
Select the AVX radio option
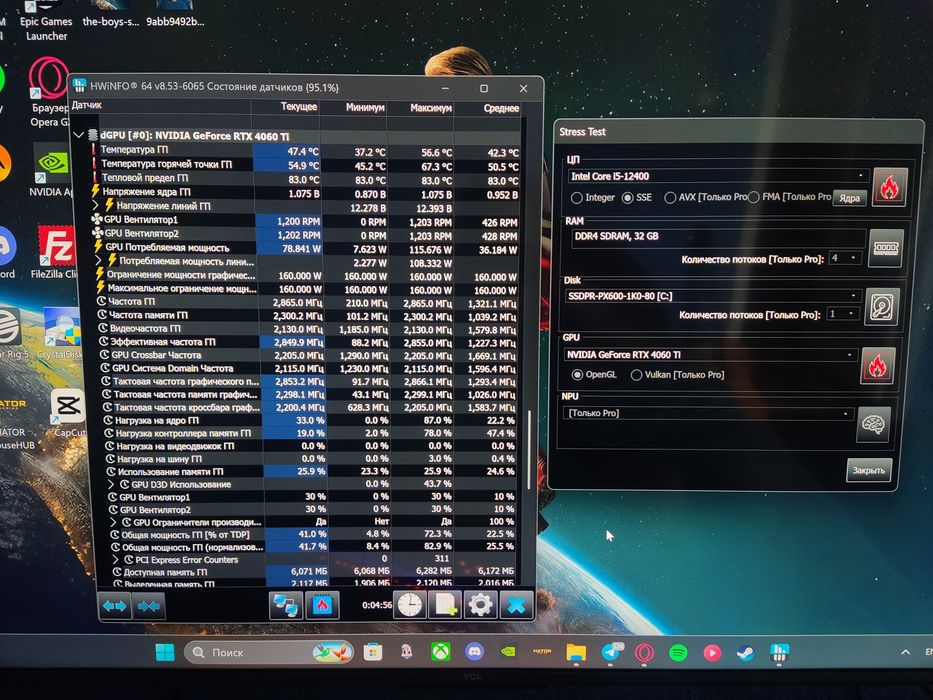[x=705, y=197]
